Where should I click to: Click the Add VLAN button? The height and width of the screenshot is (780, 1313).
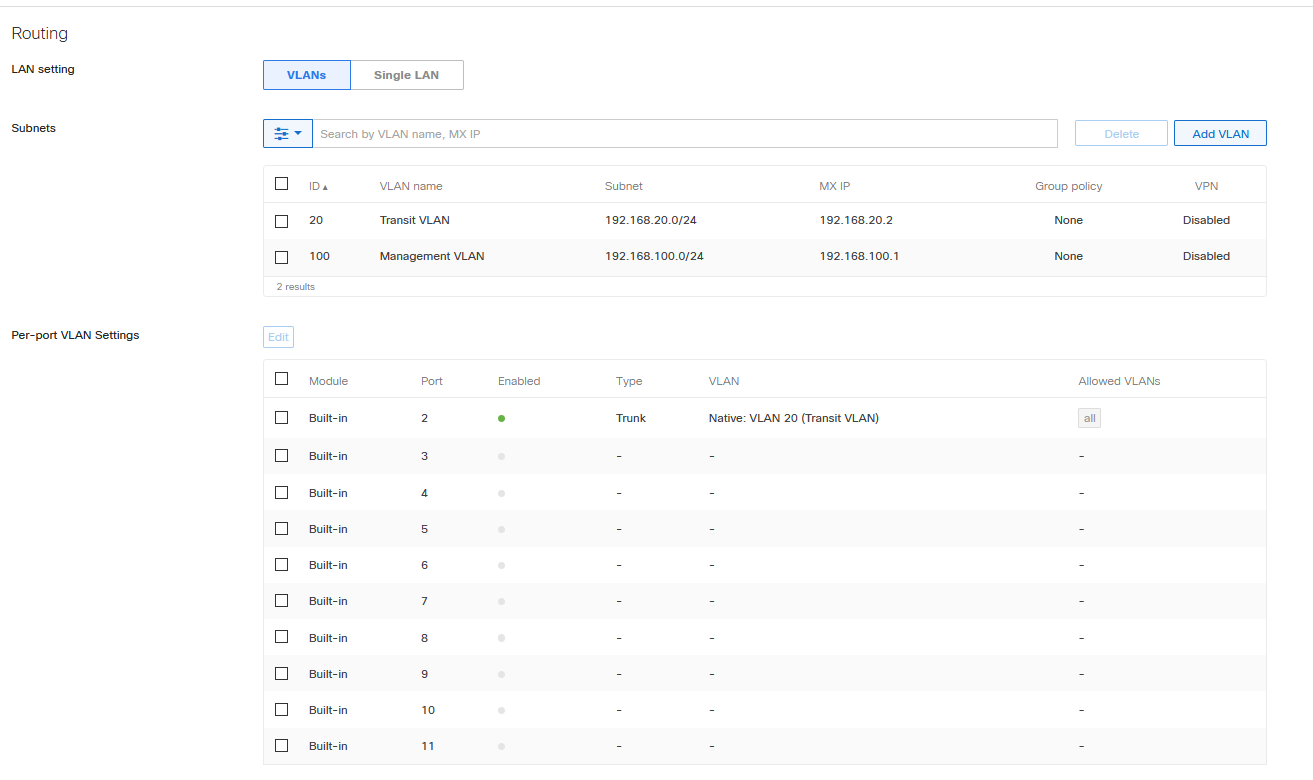click(1219, 133)
